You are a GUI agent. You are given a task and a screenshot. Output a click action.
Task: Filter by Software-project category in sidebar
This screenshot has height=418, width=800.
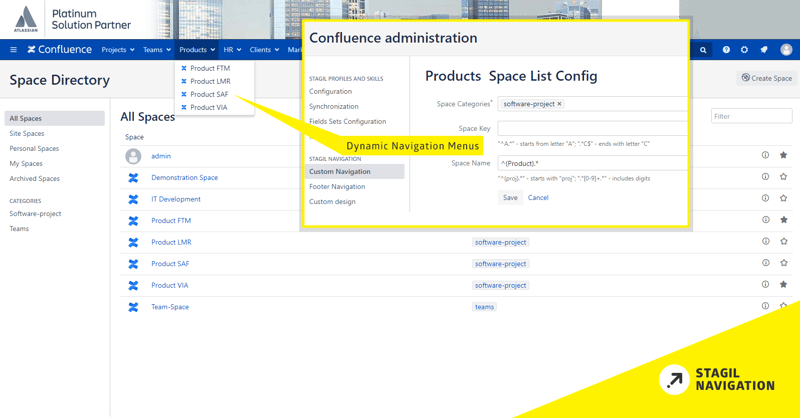pos(35,214)
